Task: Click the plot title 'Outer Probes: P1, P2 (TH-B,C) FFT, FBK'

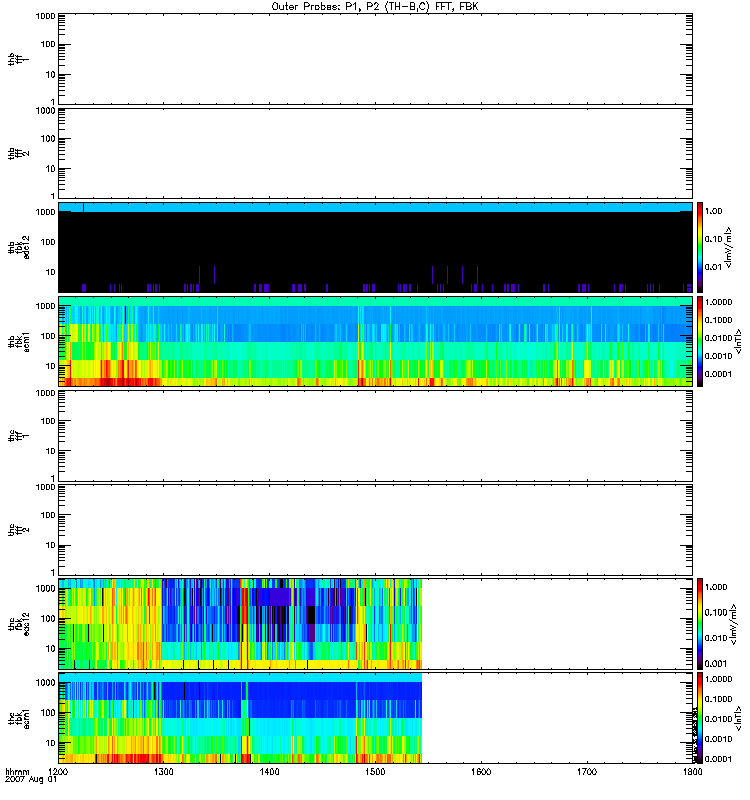Action: point(375,7)
